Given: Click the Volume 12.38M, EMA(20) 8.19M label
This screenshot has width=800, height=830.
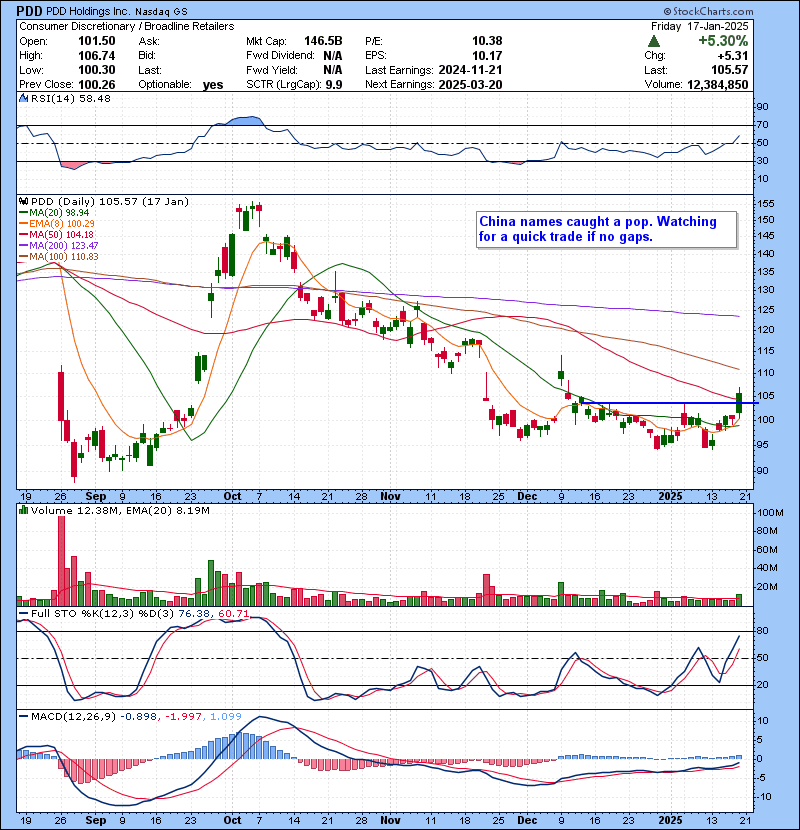Looking at the screenshot, I should pos(120,511).
